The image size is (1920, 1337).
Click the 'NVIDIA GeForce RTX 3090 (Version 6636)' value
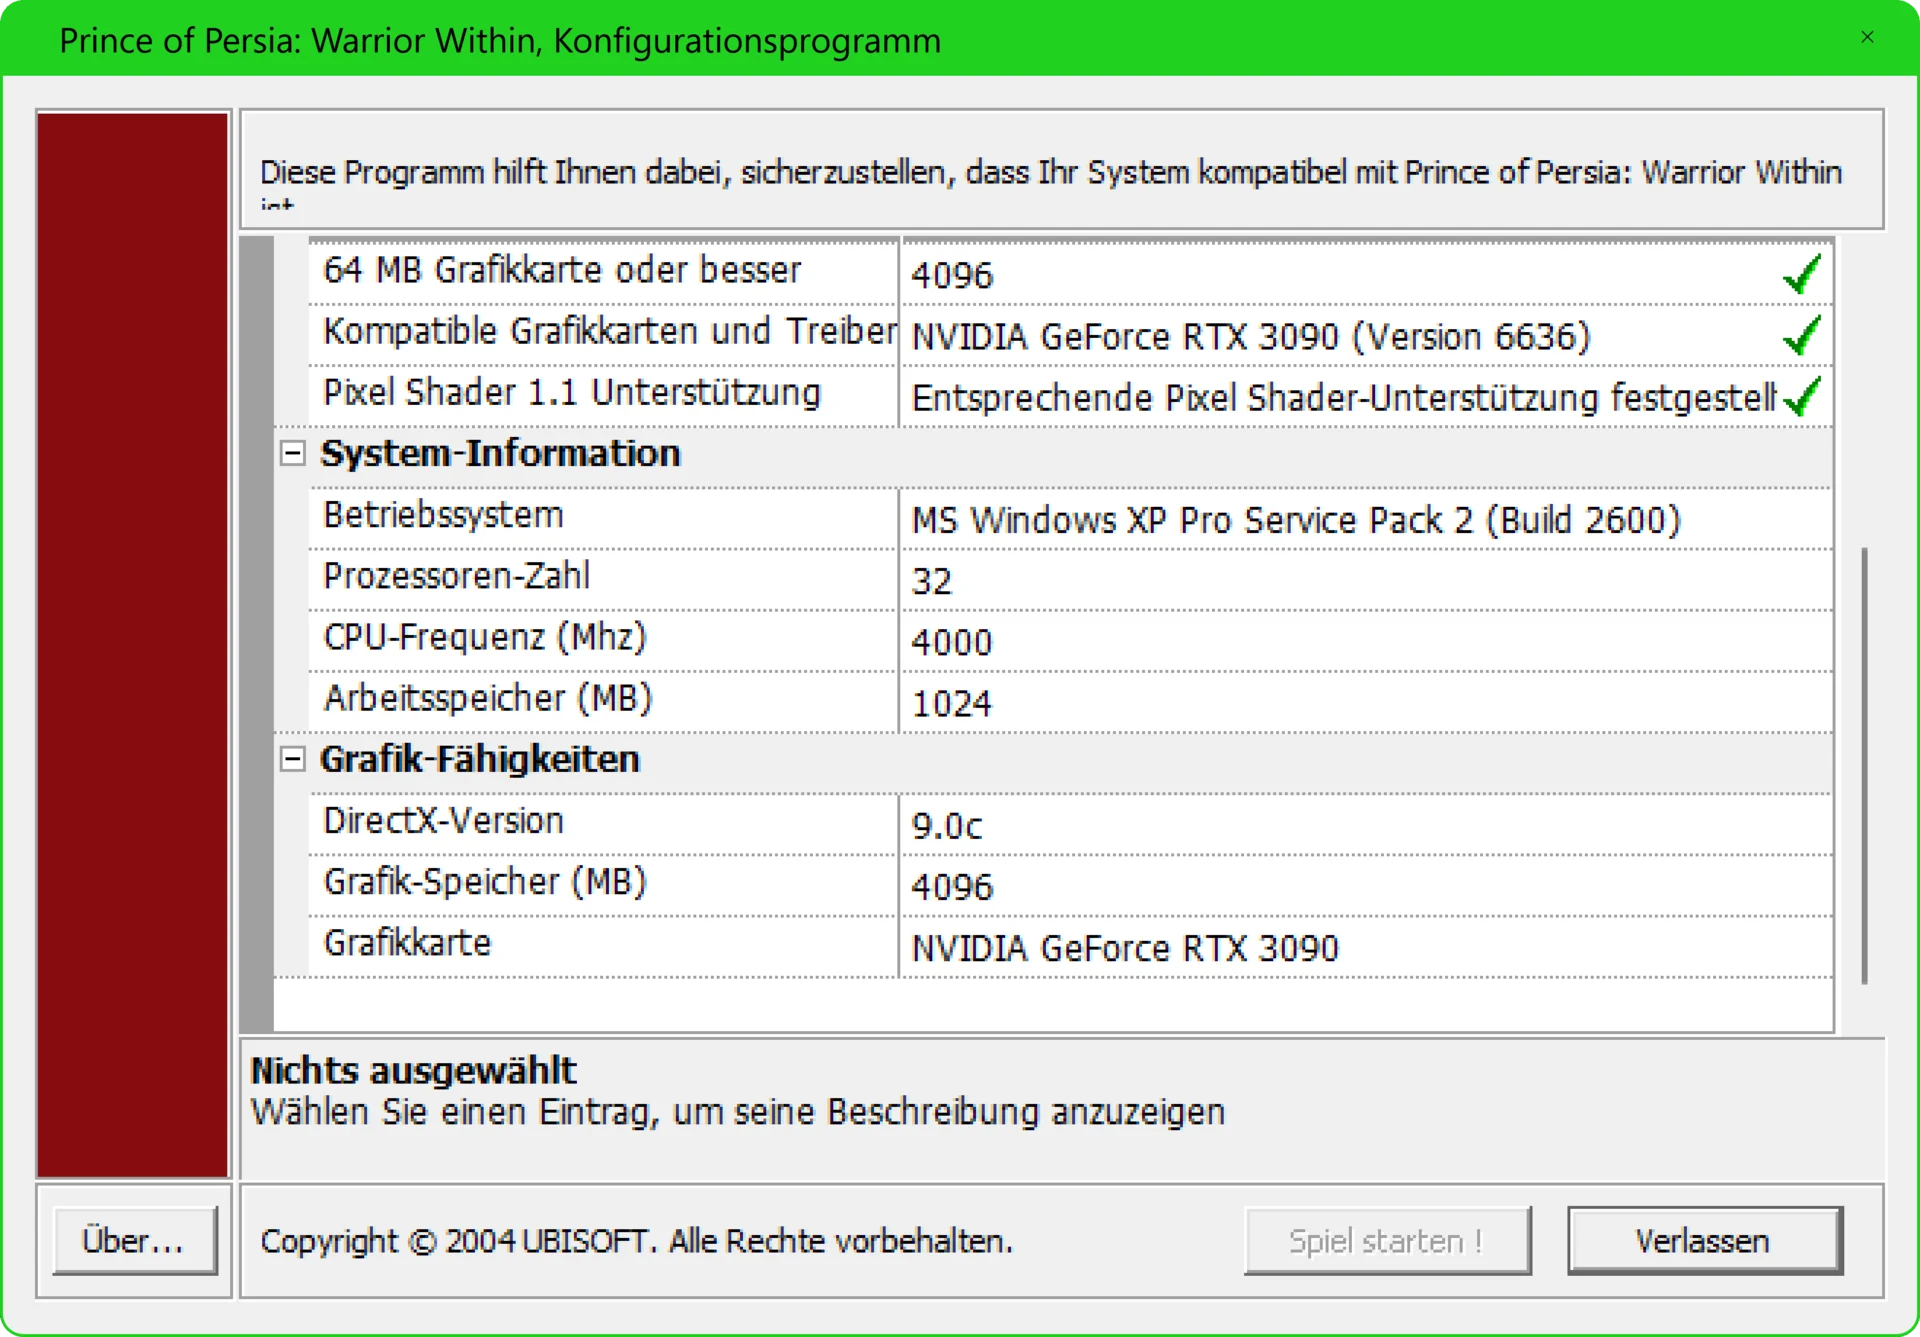point(1251,337)
